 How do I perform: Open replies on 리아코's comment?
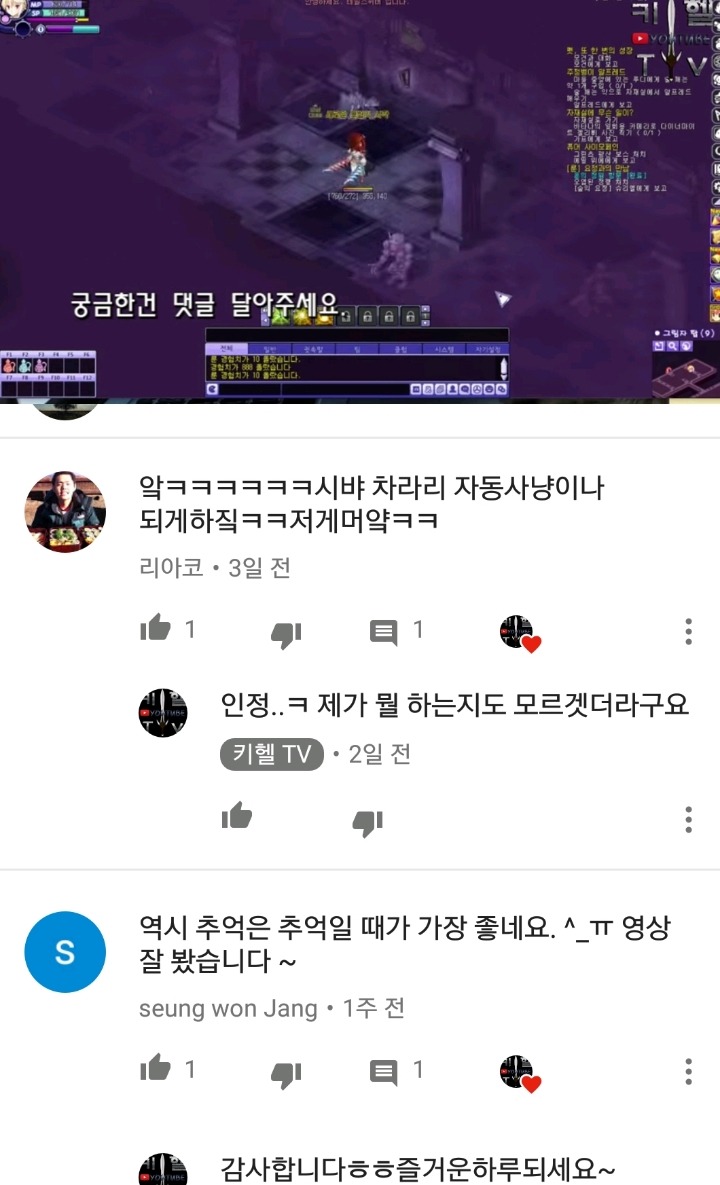point(384,631)
